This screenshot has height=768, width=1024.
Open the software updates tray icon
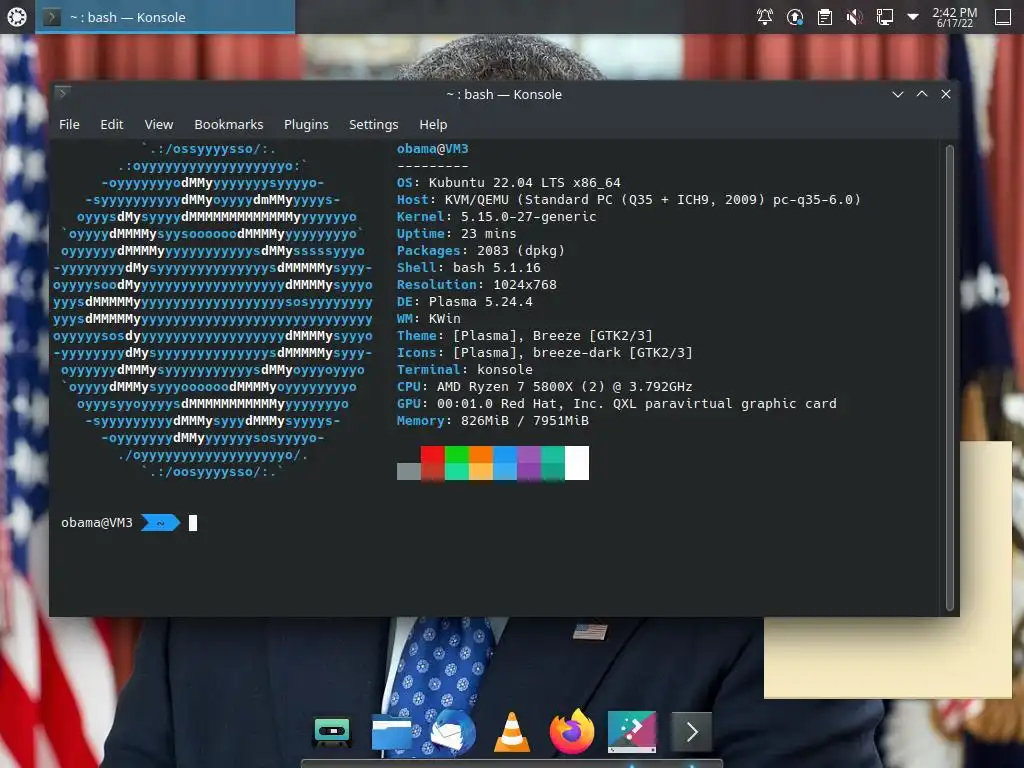point(795,17)
